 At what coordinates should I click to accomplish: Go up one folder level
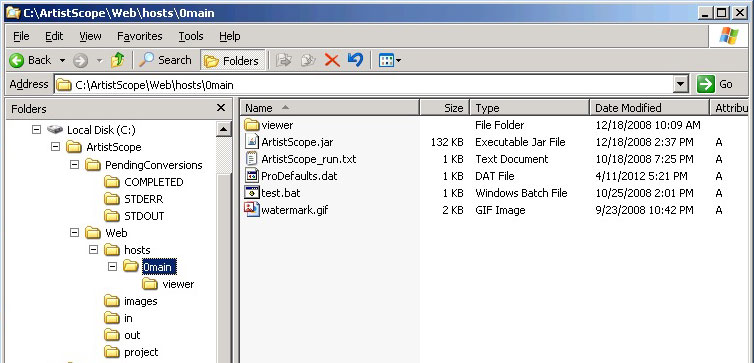[117, 60]
